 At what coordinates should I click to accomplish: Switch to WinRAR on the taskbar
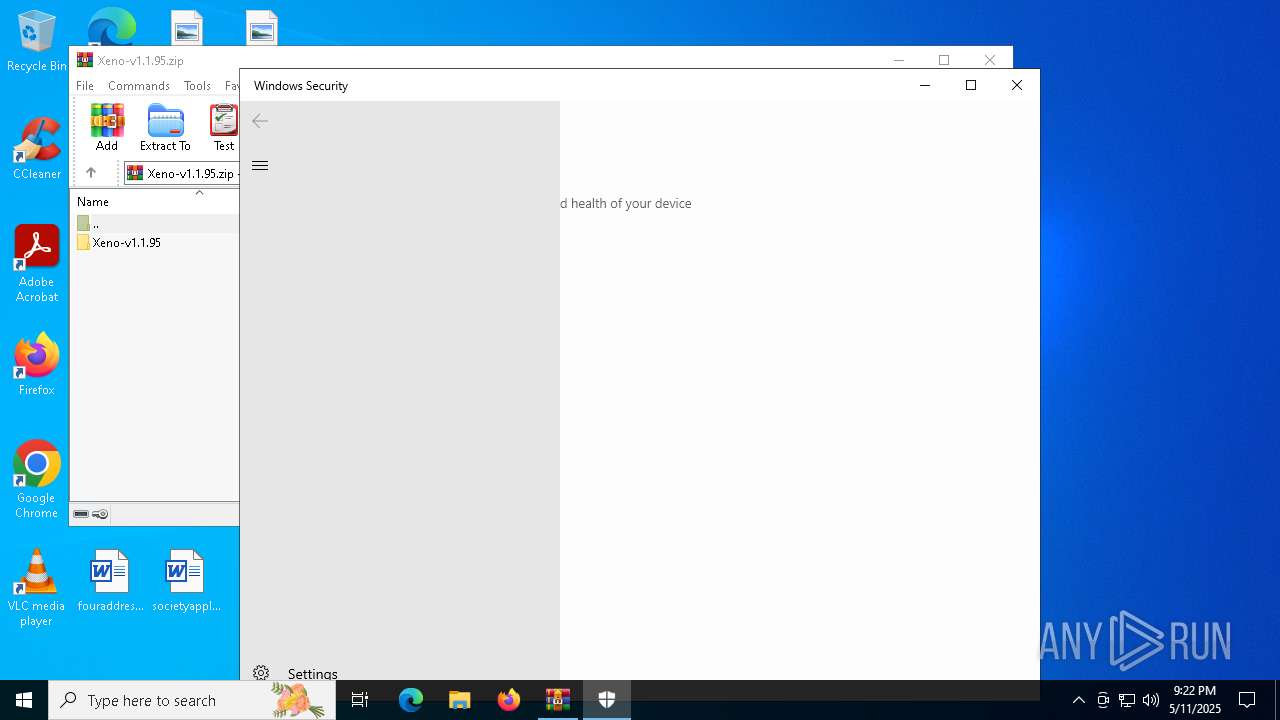pyautogui.click(x=558, y=700)
